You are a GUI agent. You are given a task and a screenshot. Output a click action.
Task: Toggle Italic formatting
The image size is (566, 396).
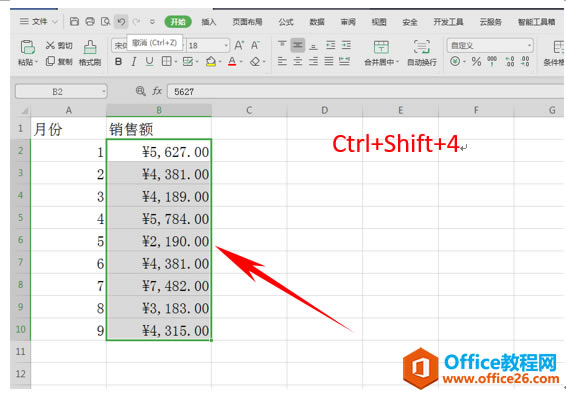(134, 62)
